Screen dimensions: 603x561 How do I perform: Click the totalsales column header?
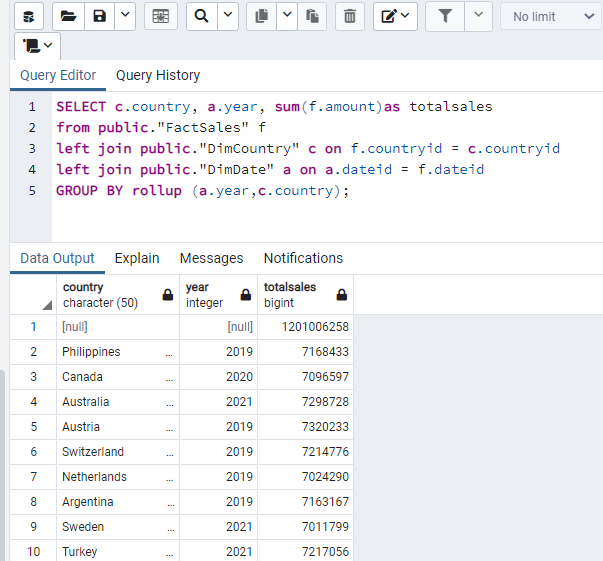(x=305, y=295)
